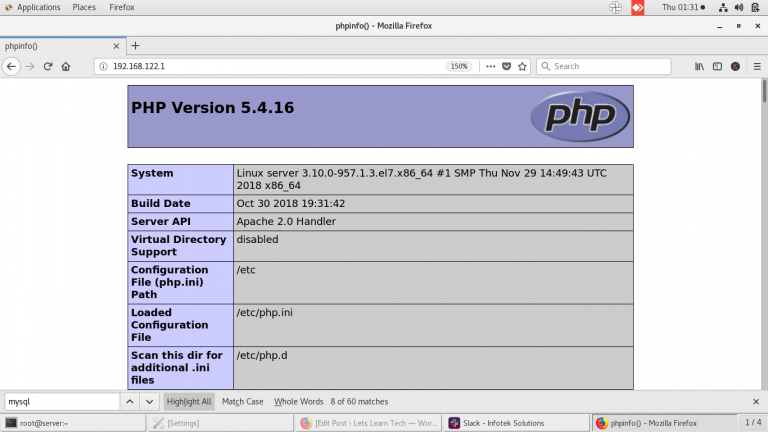Click the Build Date value Oct 30 2018

(291, 203)
